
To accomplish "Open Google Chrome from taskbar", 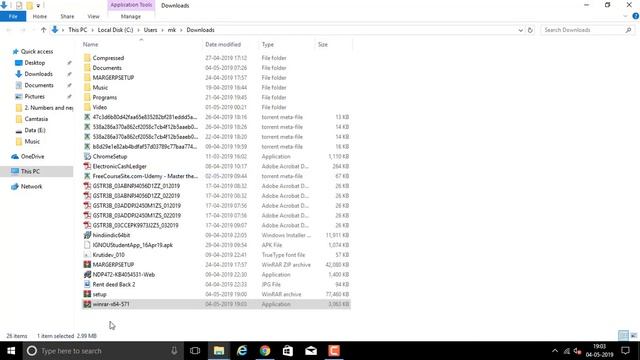I will point(265,351).
